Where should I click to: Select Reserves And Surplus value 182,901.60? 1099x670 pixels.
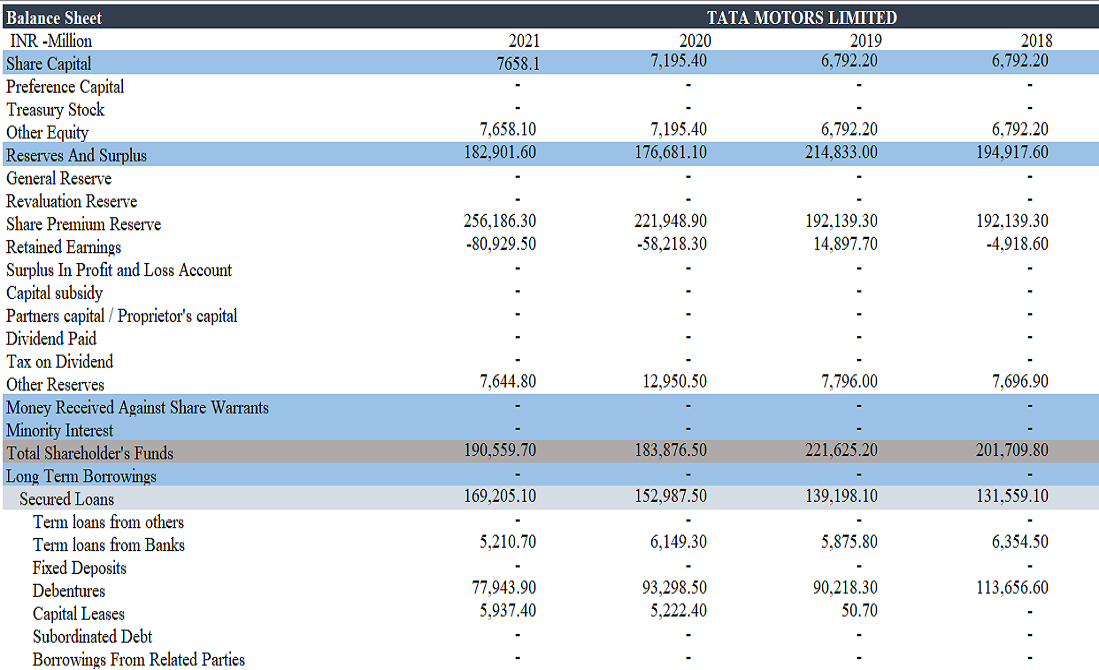point(501,153)
